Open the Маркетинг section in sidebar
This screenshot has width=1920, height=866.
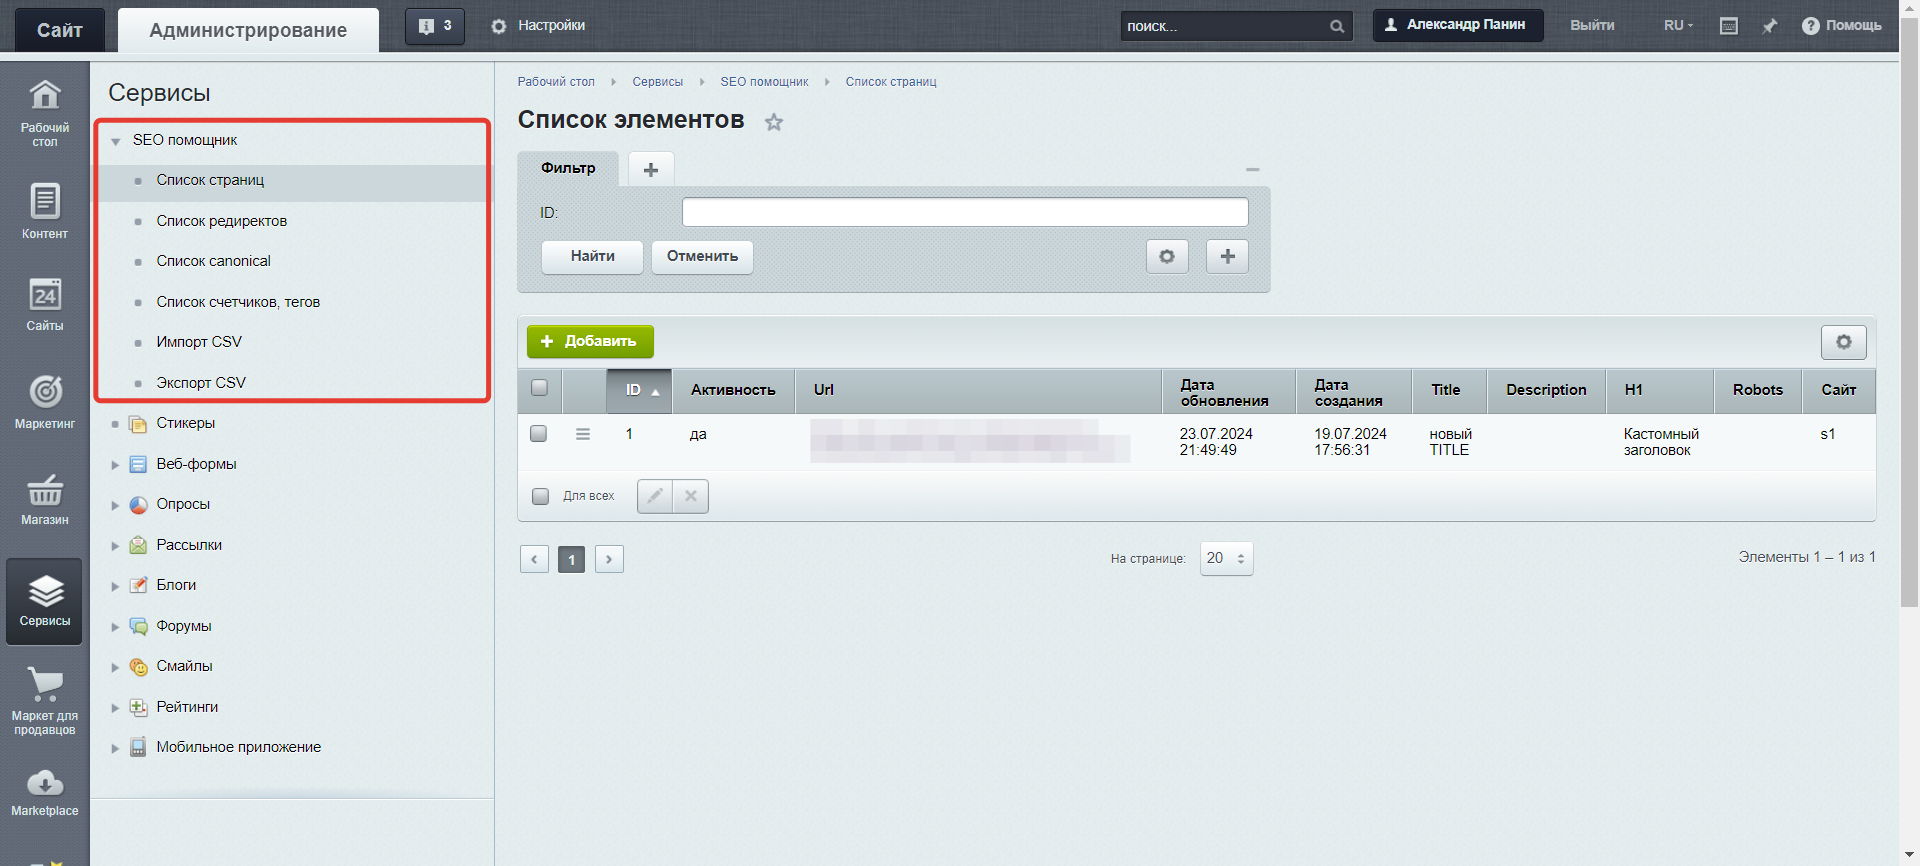(45, 402)
